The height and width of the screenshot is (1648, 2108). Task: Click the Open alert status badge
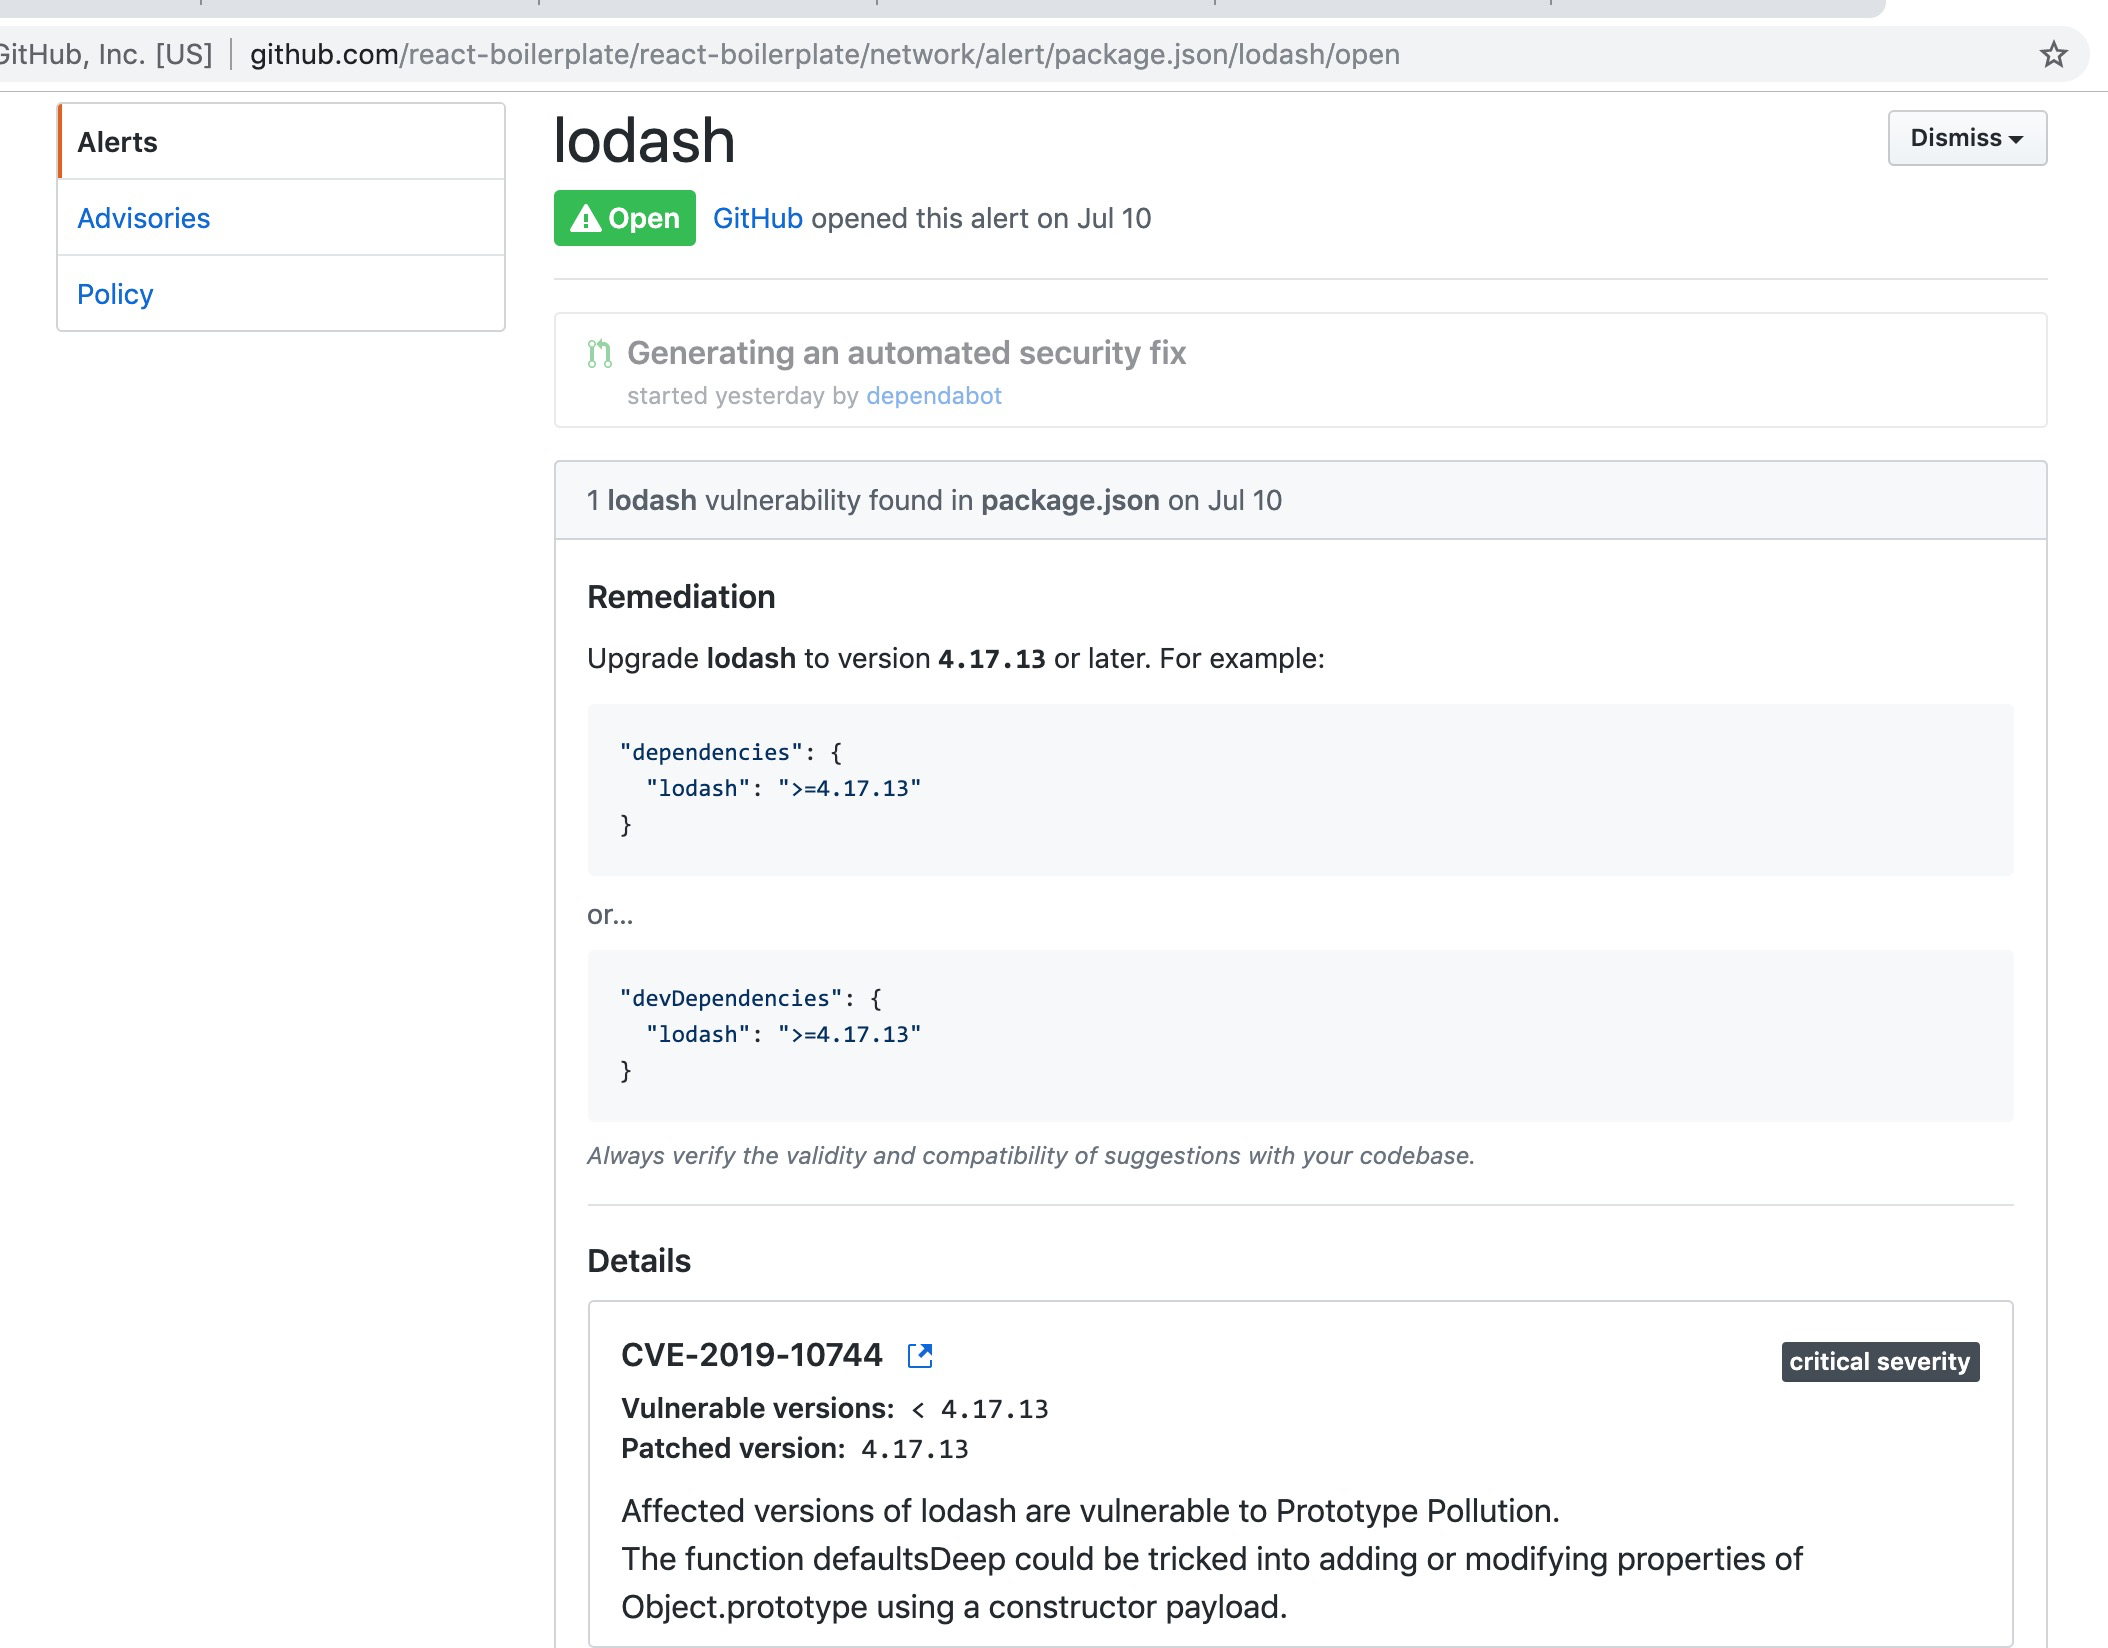pos(624,218)
